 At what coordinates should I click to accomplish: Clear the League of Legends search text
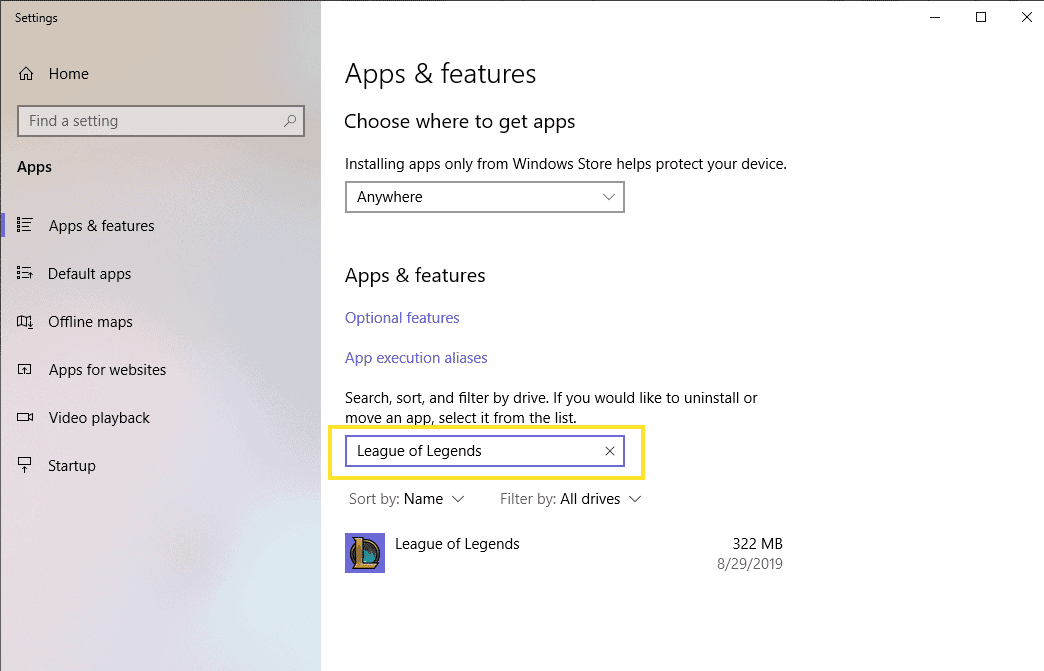(x=609, y=451)
